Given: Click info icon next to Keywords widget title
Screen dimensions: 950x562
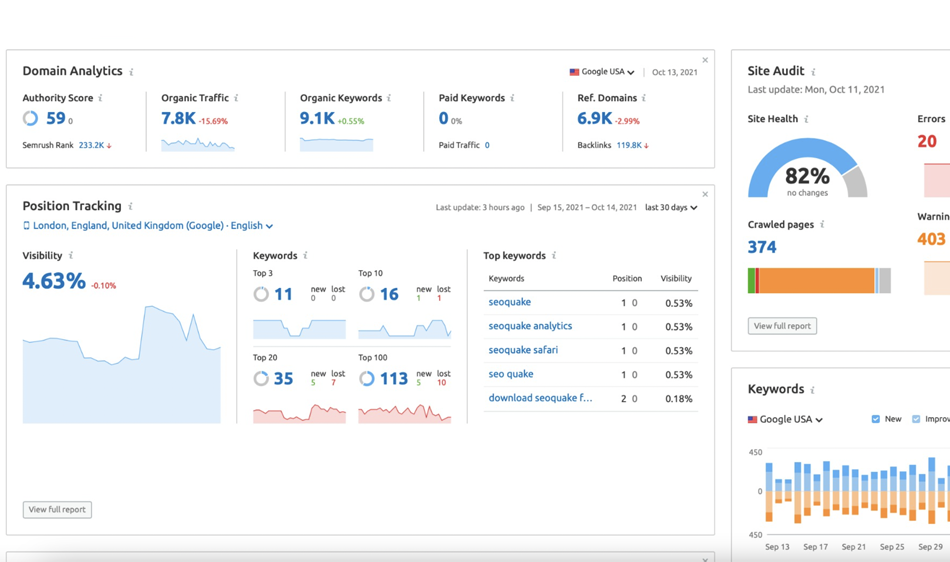Looking at the screenshot, I should coord(812,390).
